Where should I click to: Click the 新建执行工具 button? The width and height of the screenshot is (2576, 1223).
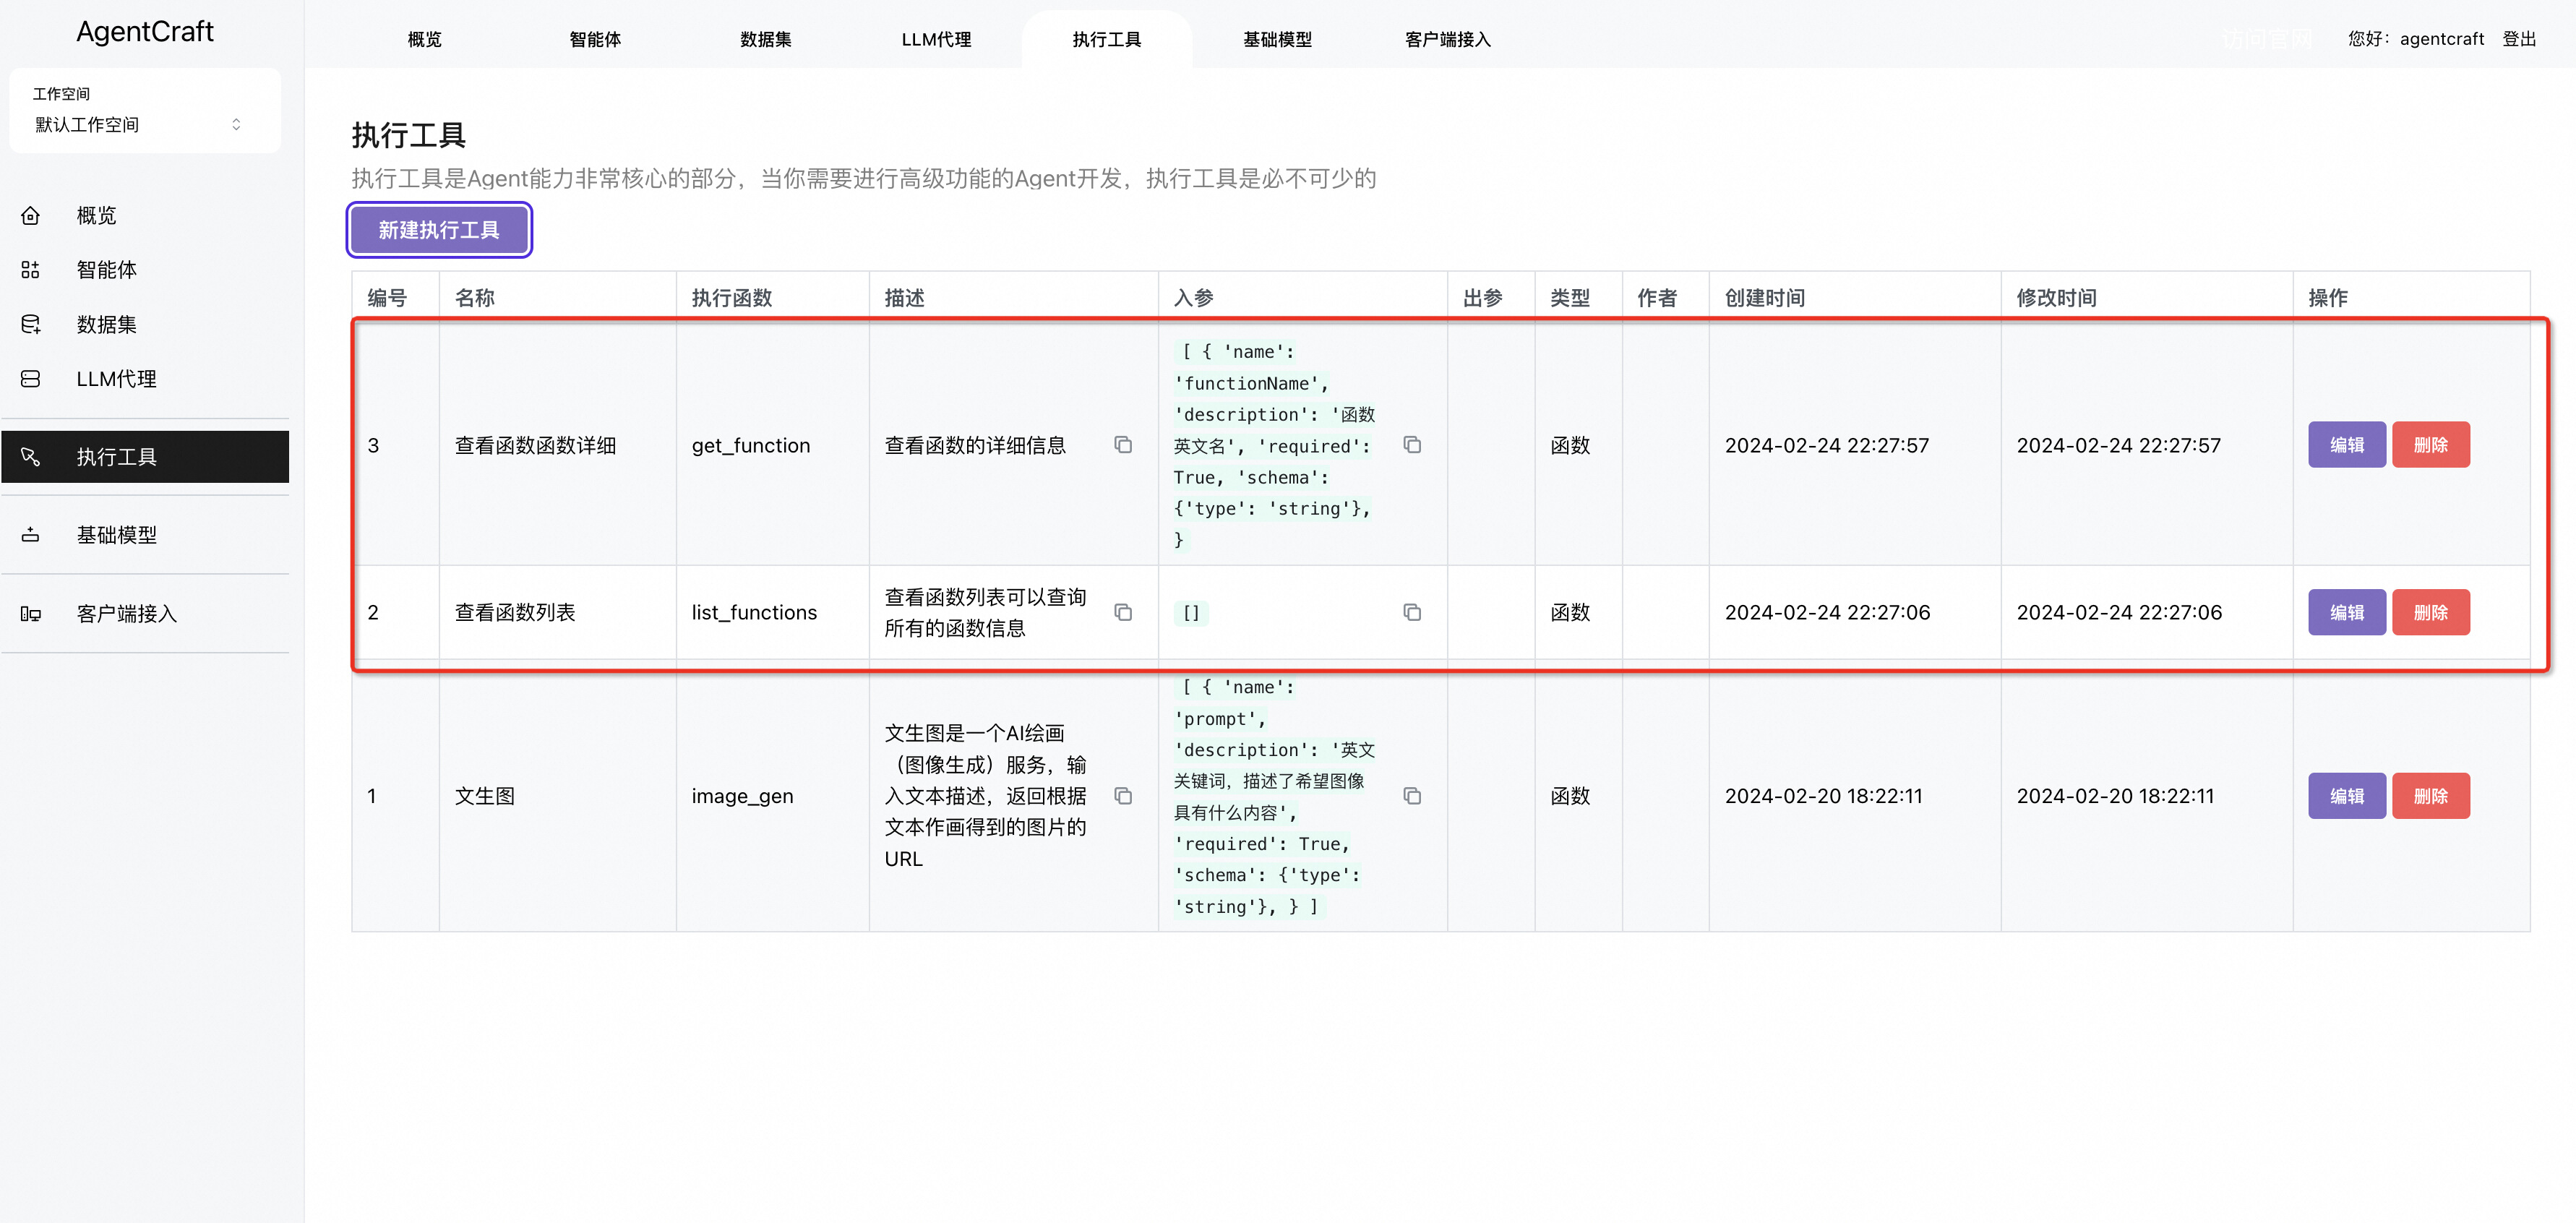[x=439, y=230]
